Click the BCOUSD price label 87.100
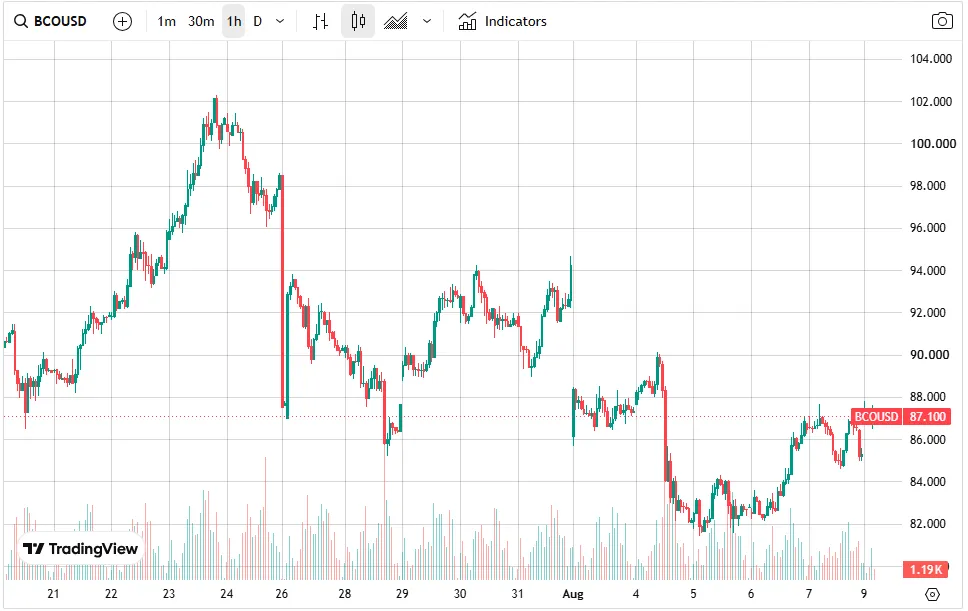Image resolution: width=968 pixels, height=611 pixels. point(900,417)
